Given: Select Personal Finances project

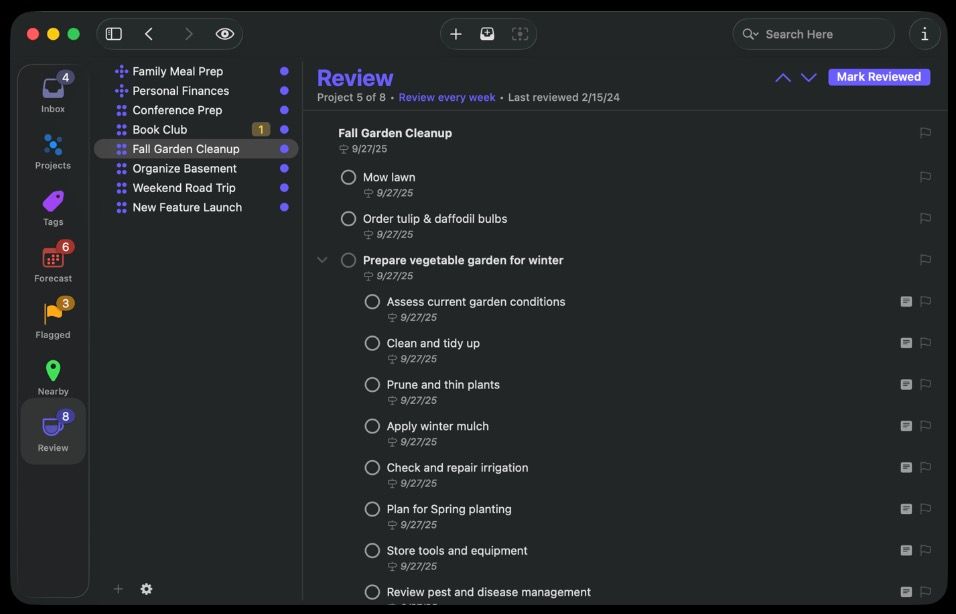Looking at the screenshot, I should [196, 91].
